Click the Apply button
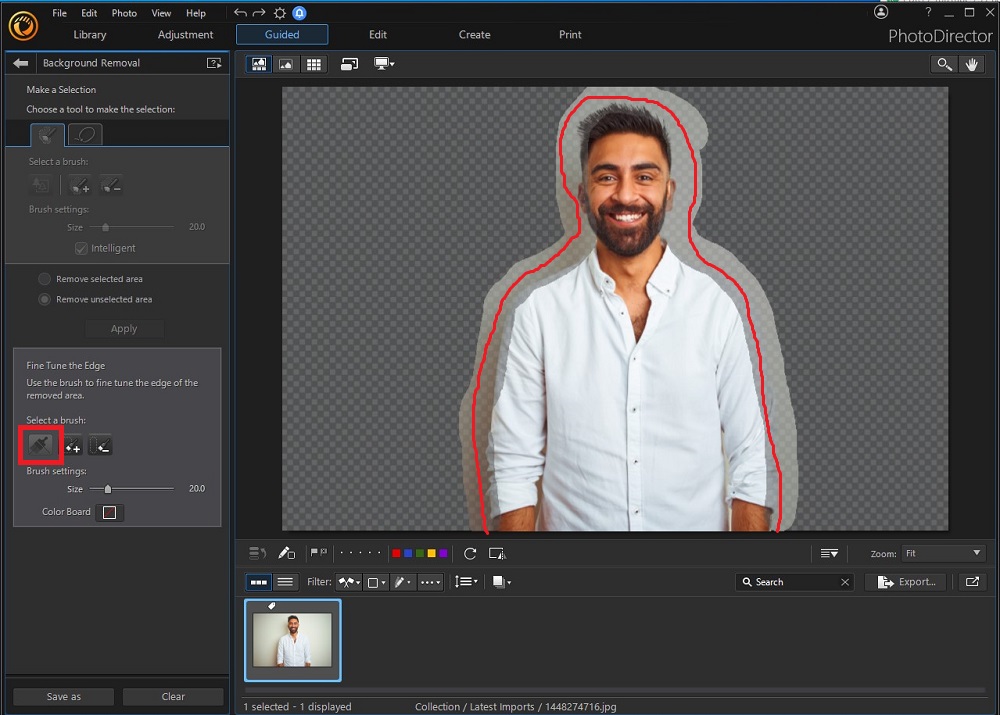The height and width of the screenshot is (715, 1000). coord(124,328)
